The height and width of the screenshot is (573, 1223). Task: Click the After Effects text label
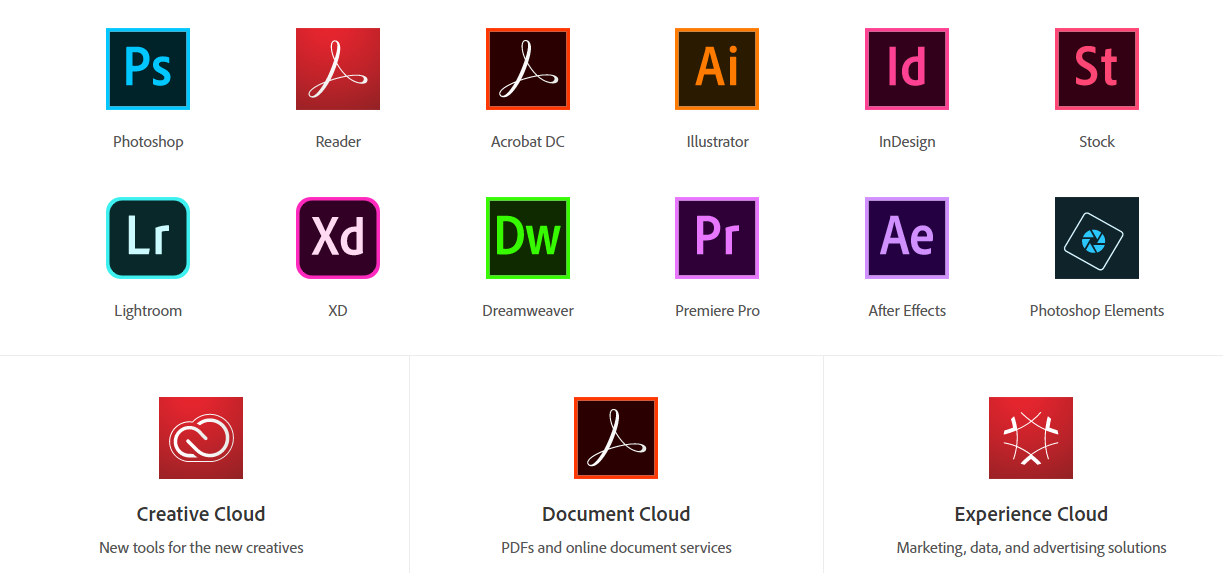pyautogui.click(x=907, y=311)
